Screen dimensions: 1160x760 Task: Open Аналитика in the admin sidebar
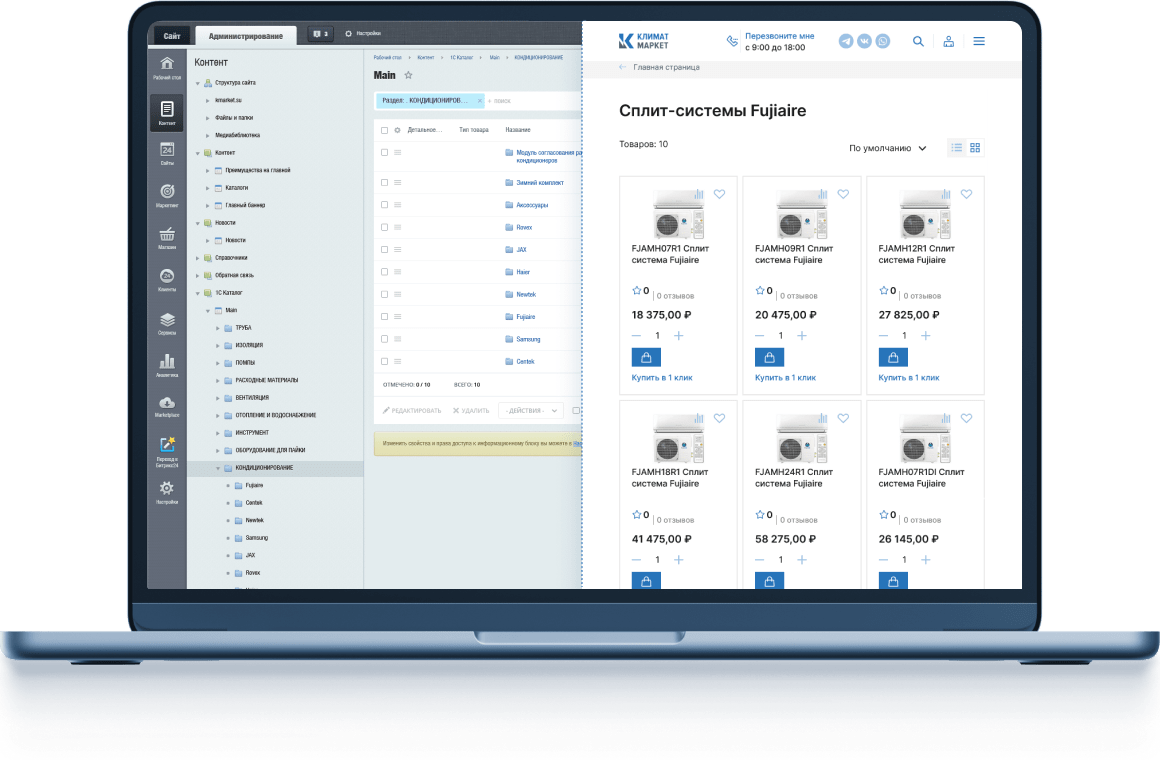(x=167, y=363)
